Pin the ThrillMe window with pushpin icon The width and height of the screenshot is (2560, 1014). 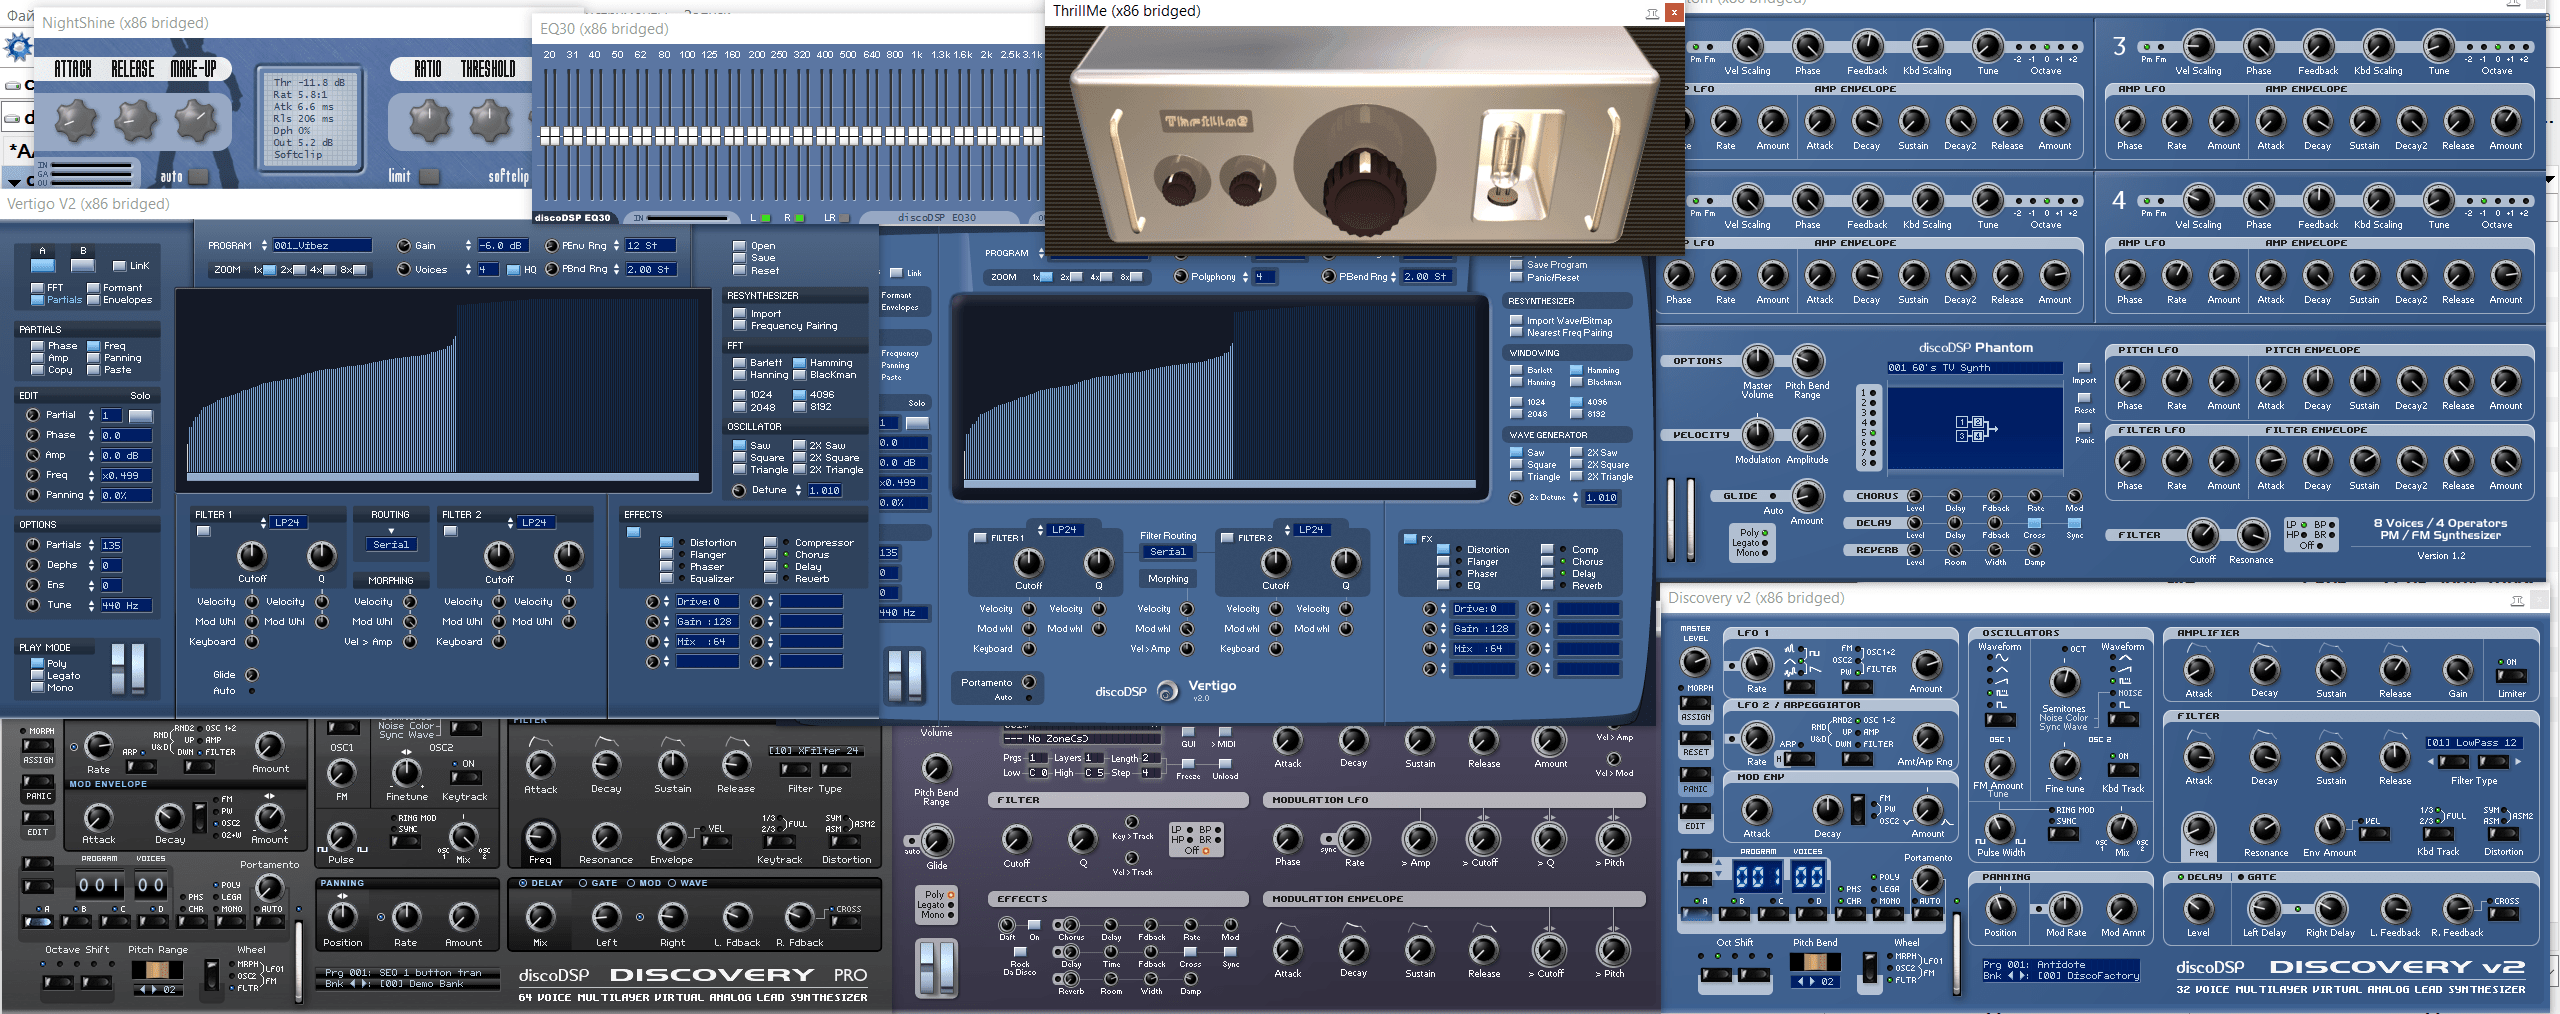pos(1652,13)
